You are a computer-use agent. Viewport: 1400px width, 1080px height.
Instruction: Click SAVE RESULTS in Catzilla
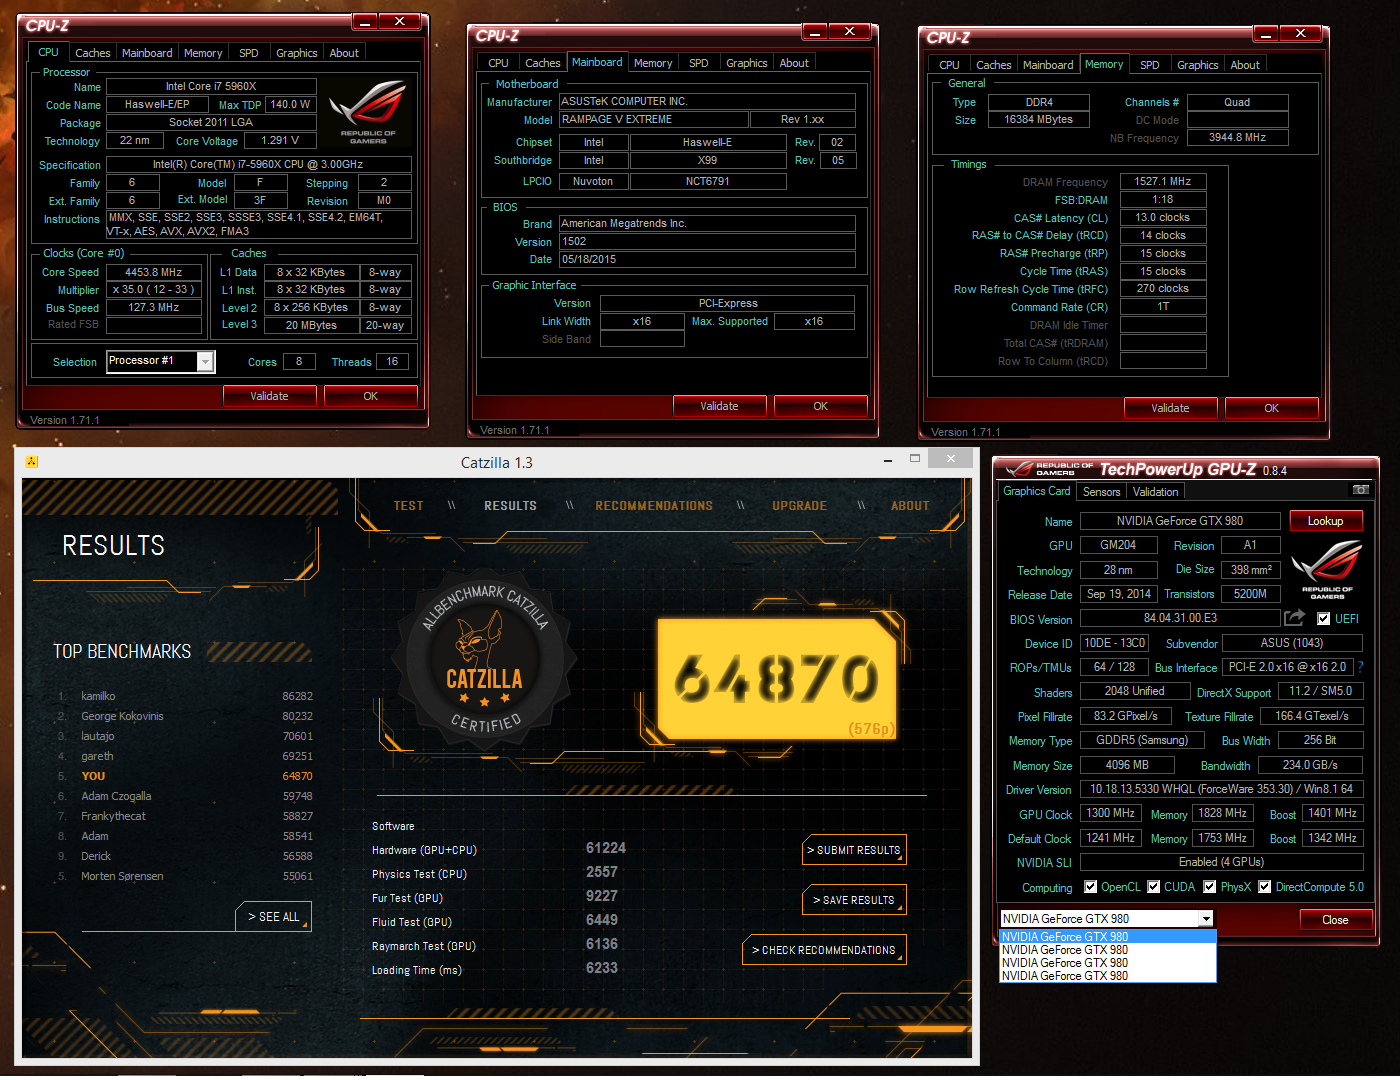coord(854,900)
